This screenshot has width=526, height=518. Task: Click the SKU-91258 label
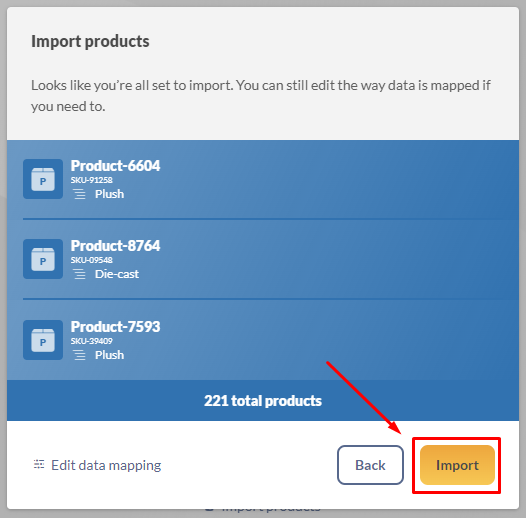click(92, 180)
